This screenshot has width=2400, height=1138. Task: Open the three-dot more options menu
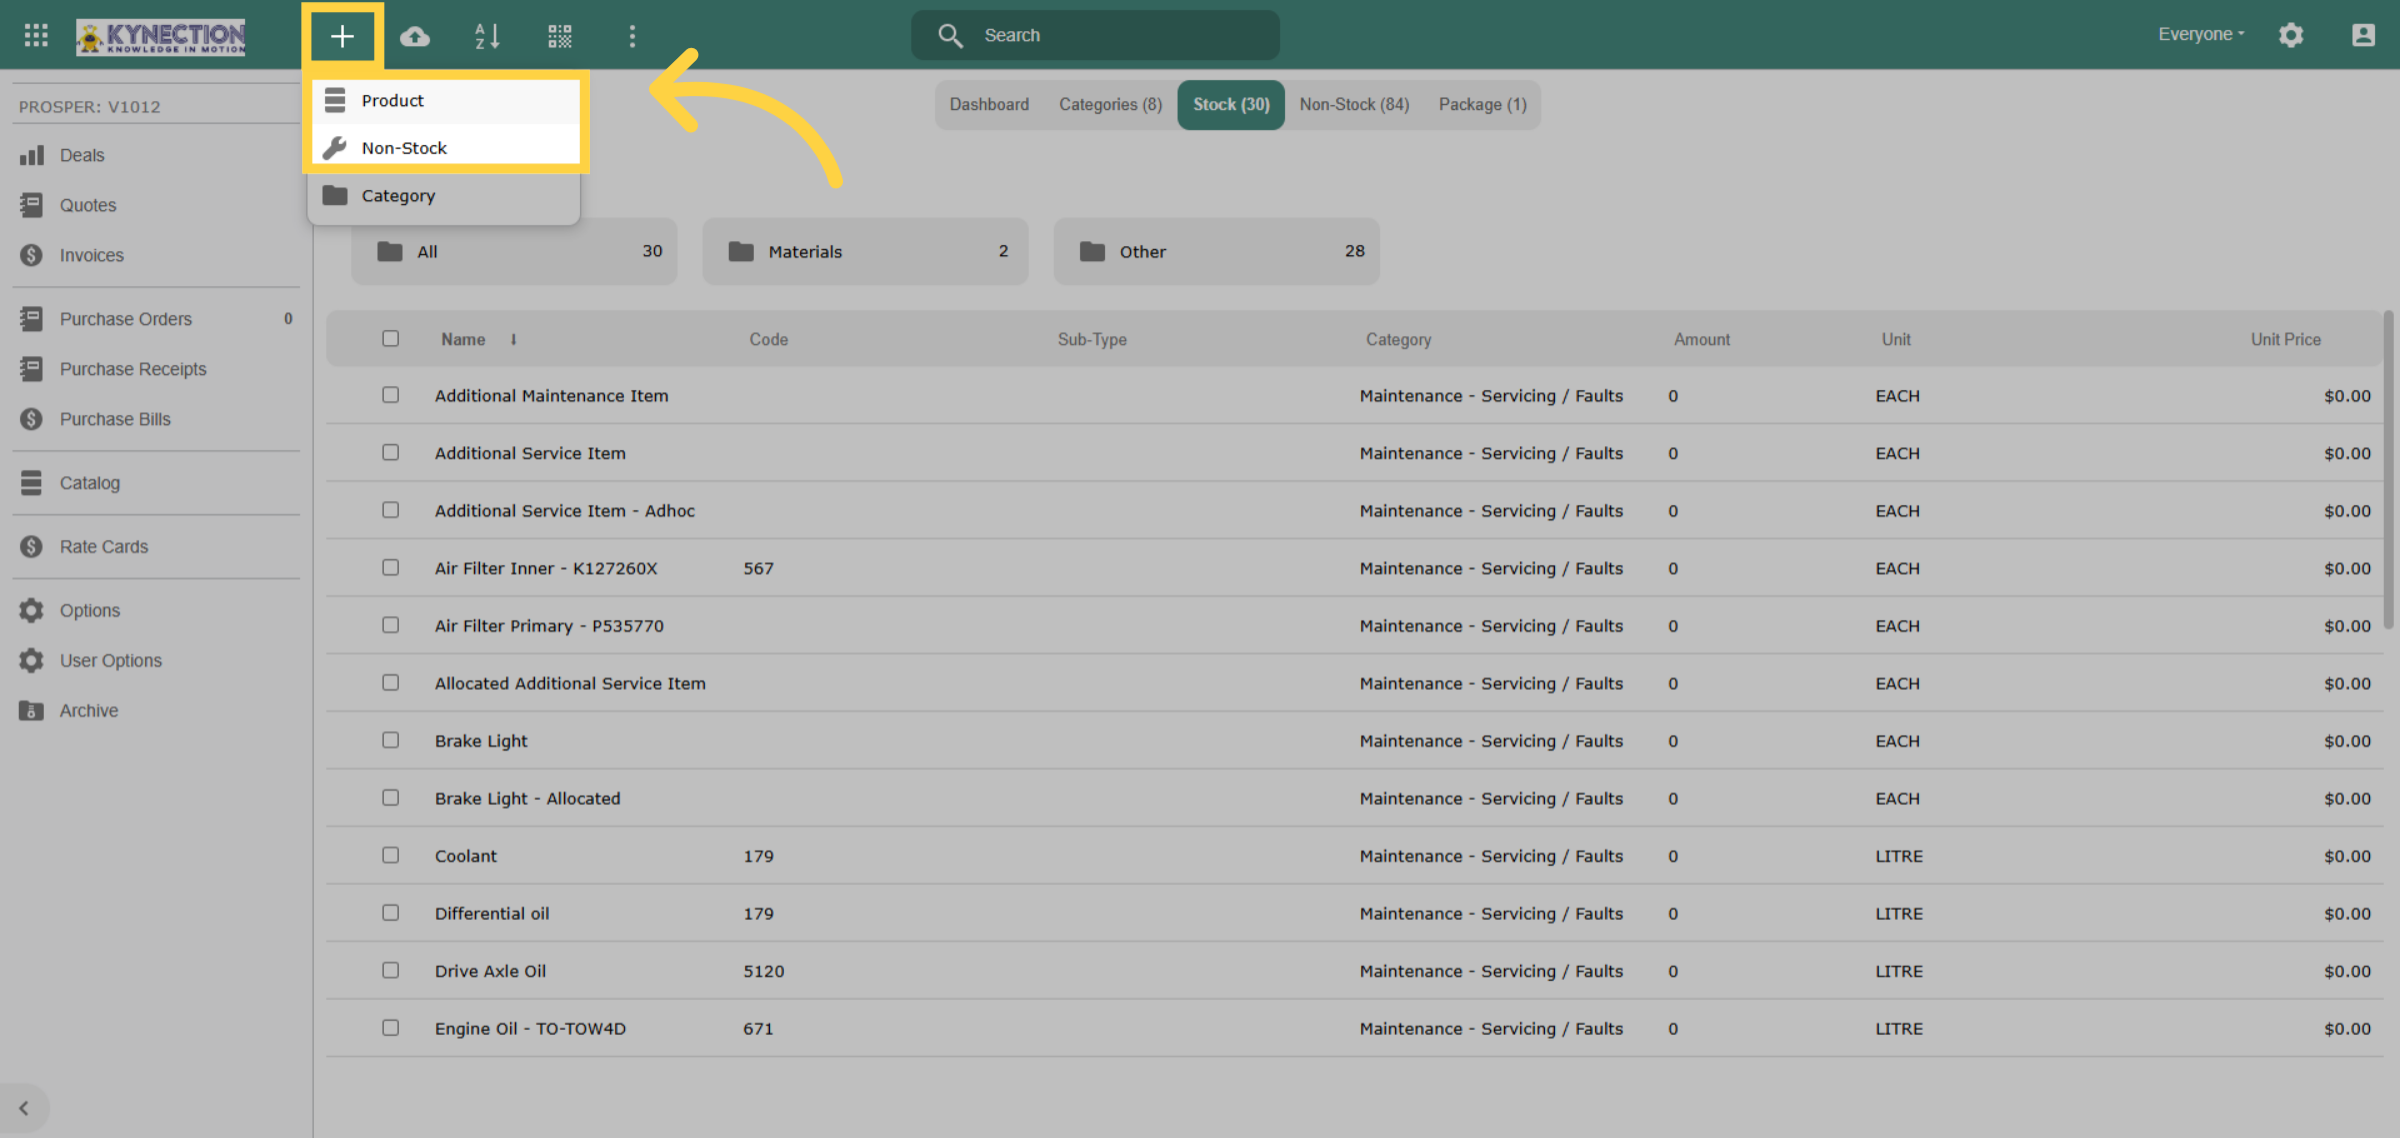[x=632, y=36]
